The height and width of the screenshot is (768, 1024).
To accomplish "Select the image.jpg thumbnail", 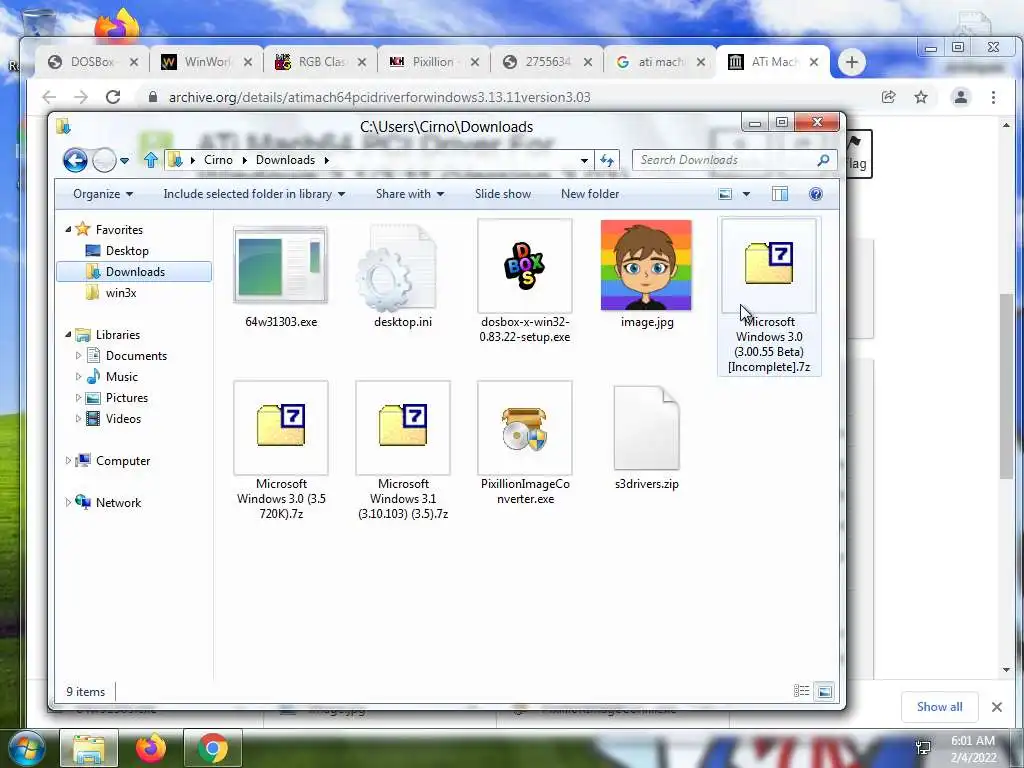I will coord(646,265).
